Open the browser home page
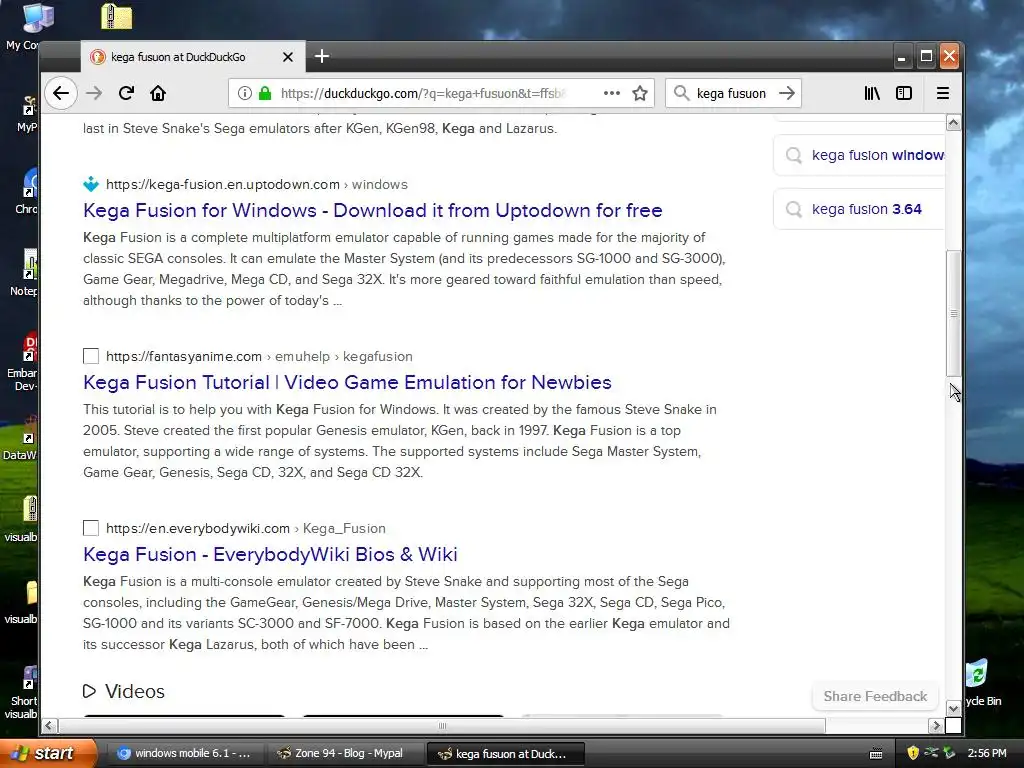 coord(158,93)
